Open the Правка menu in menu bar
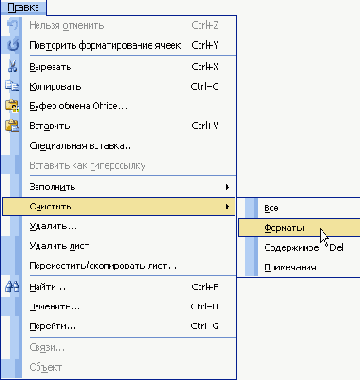This screenshot has width=360, height=380. (23, 7)
